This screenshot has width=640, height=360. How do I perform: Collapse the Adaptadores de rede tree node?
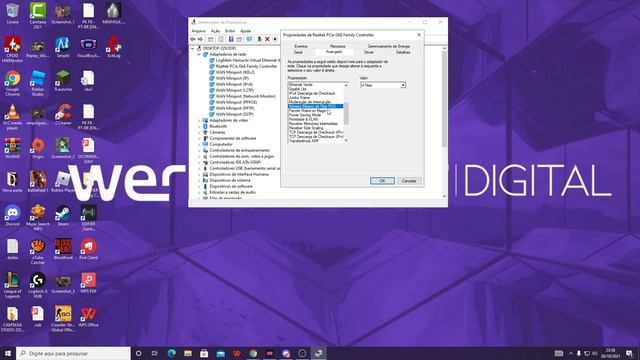[199, 54]
